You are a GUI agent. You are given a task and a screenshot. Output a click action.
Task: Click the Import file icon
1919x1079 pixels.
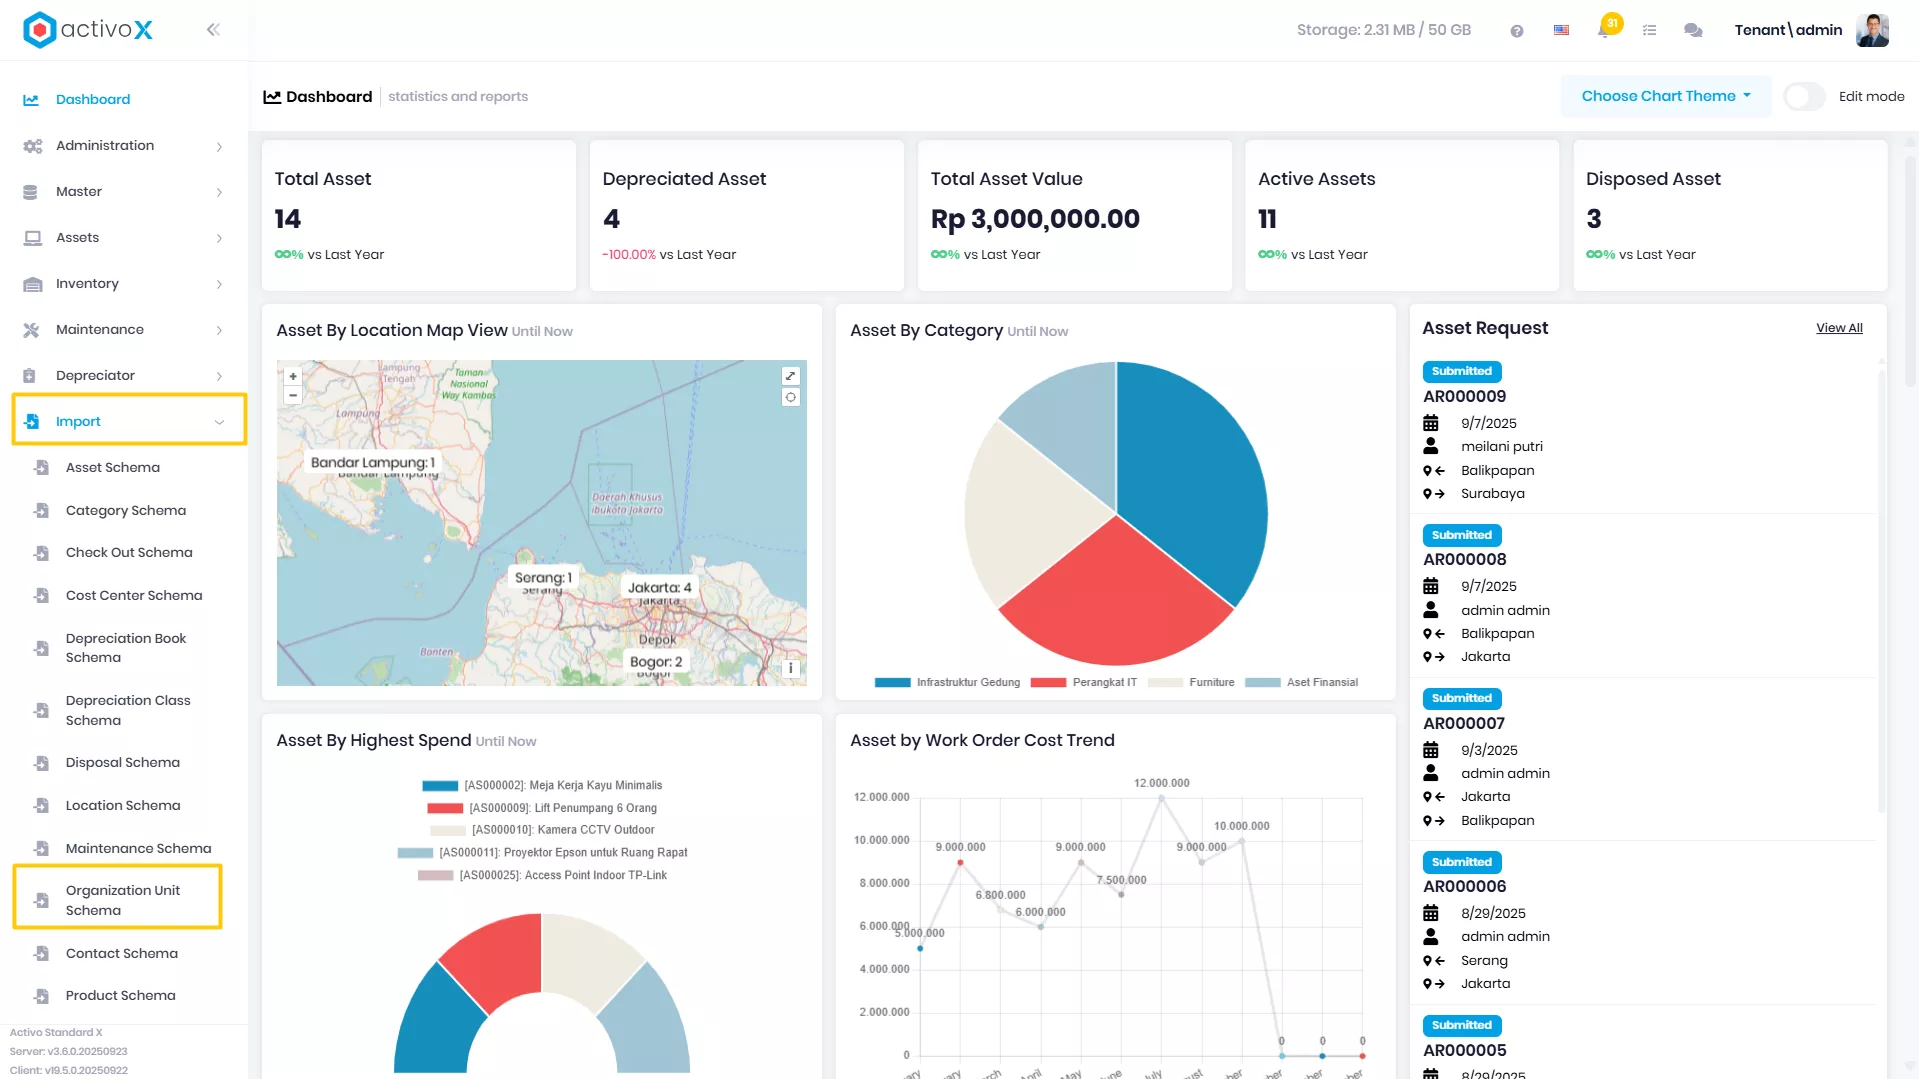coord(31,422)
